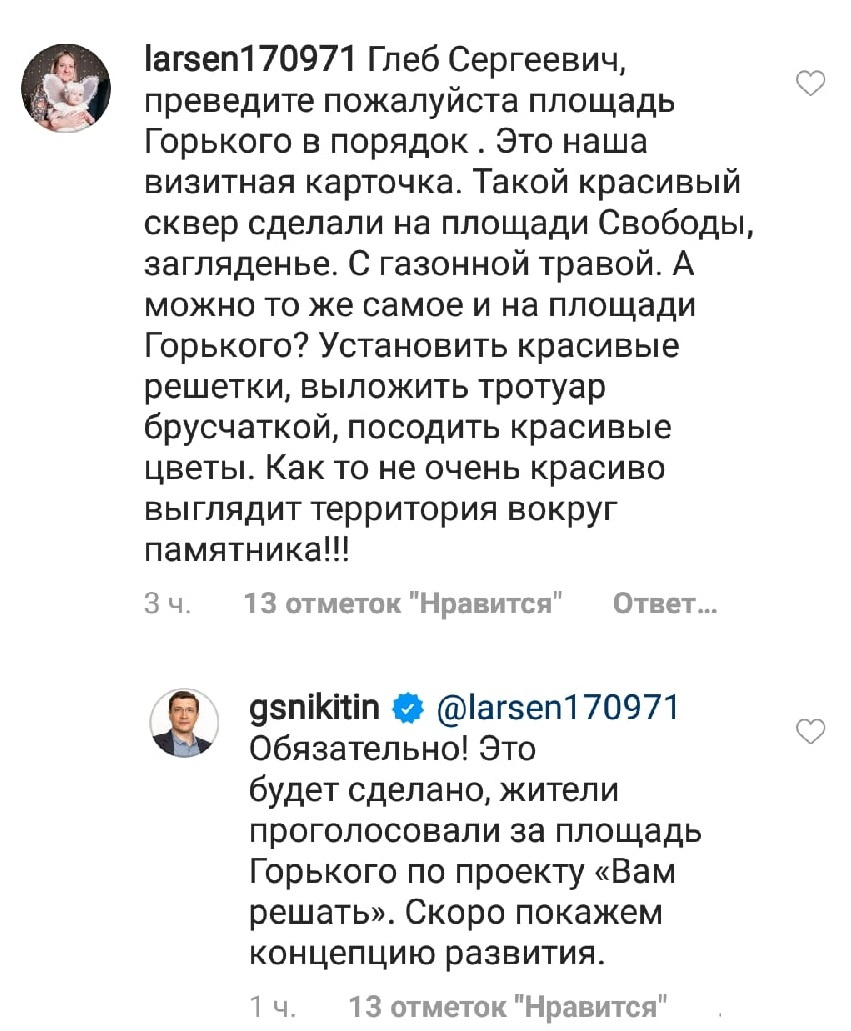Screen dimensions: 851x1031
Task: Click "визитная карточка" phrase in the comment
Action: click(299, 183)
